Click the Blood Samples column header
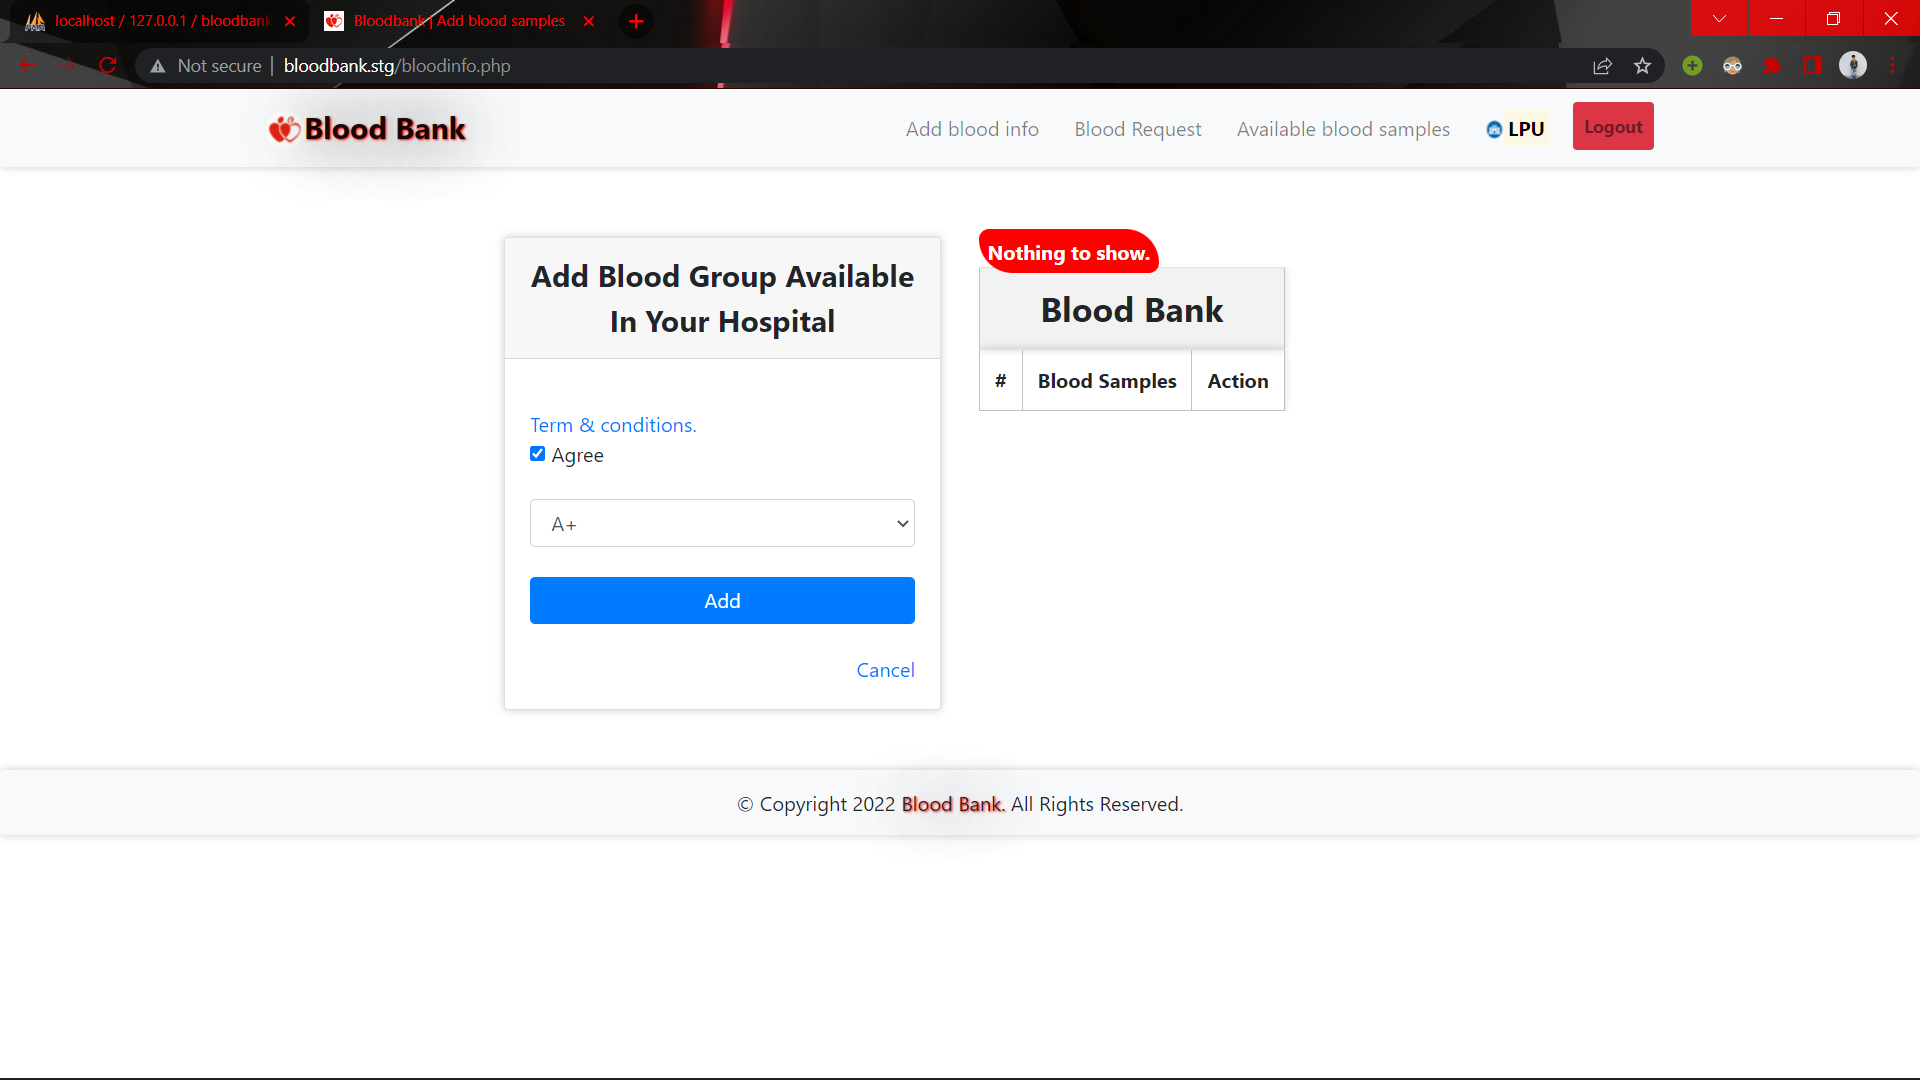The width and height of the screenshot is (1920, 1080). pyautogui.click(x=1107, y=381)
